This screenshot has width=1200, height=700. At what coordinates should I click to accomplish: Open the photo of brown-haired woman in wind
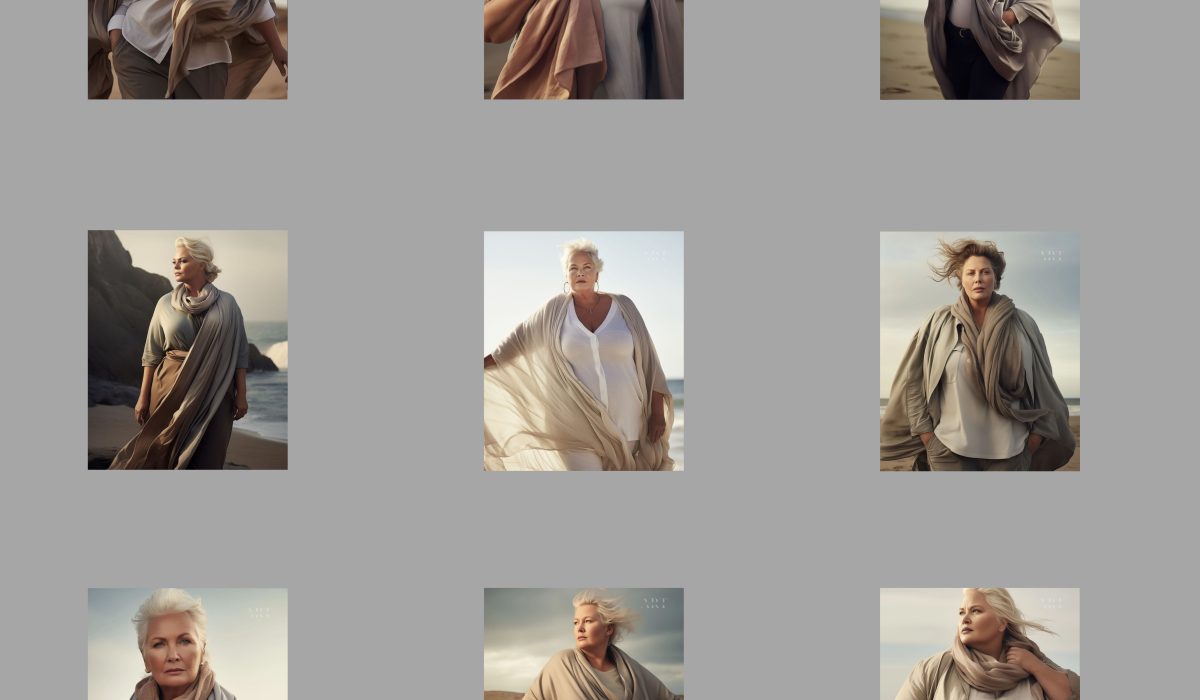tap(979, 350)
